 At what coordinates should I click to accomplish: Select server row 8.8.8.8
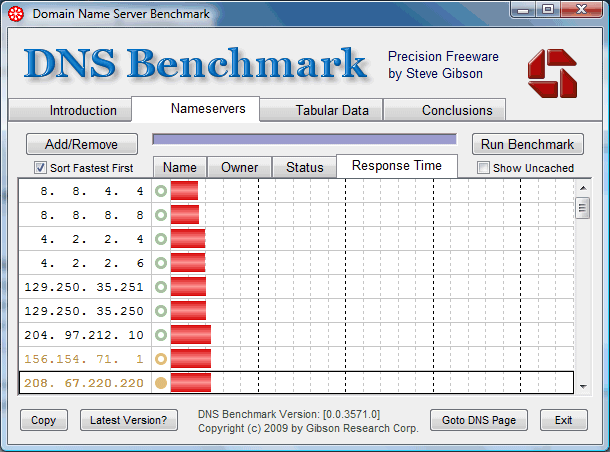296,215
